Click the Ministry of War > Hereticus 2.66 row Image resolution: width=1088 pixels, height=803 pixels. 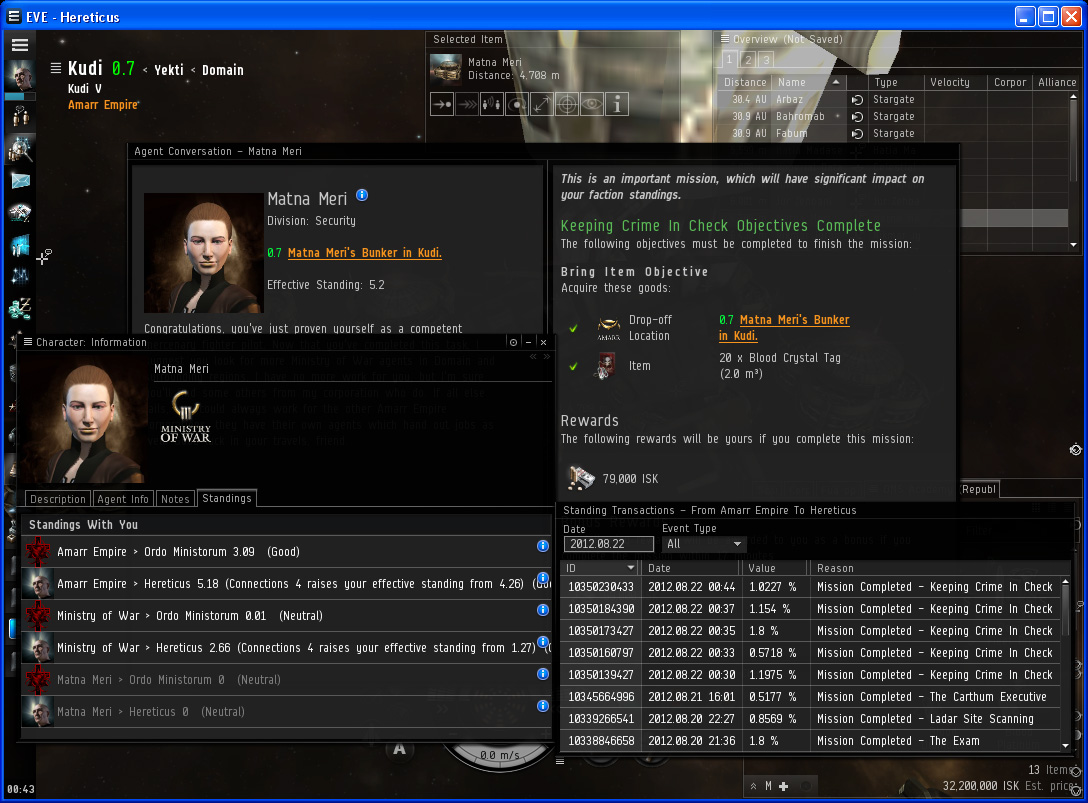tap(286, 648)
